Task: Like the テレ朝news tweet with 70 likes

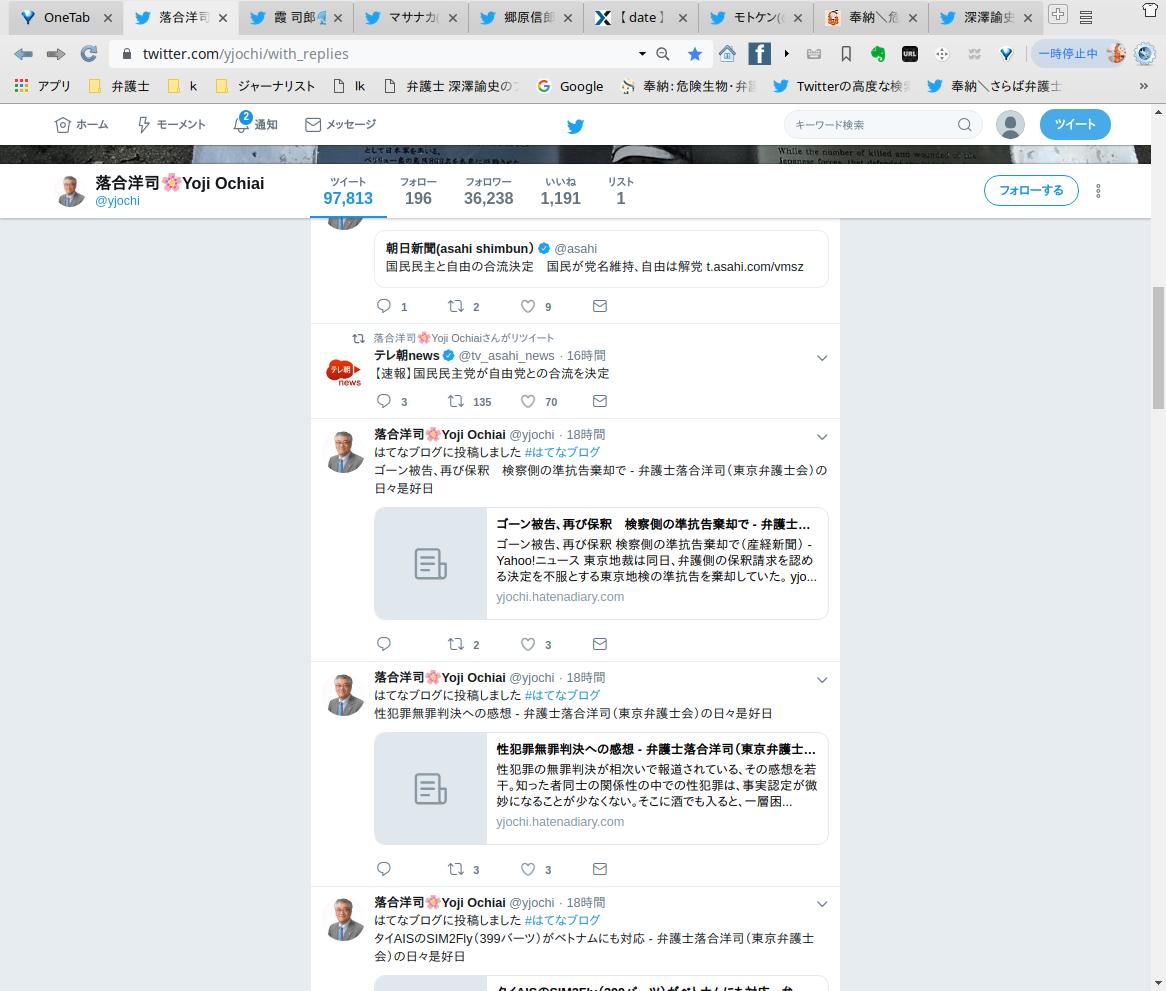Action: coord(527,401)
